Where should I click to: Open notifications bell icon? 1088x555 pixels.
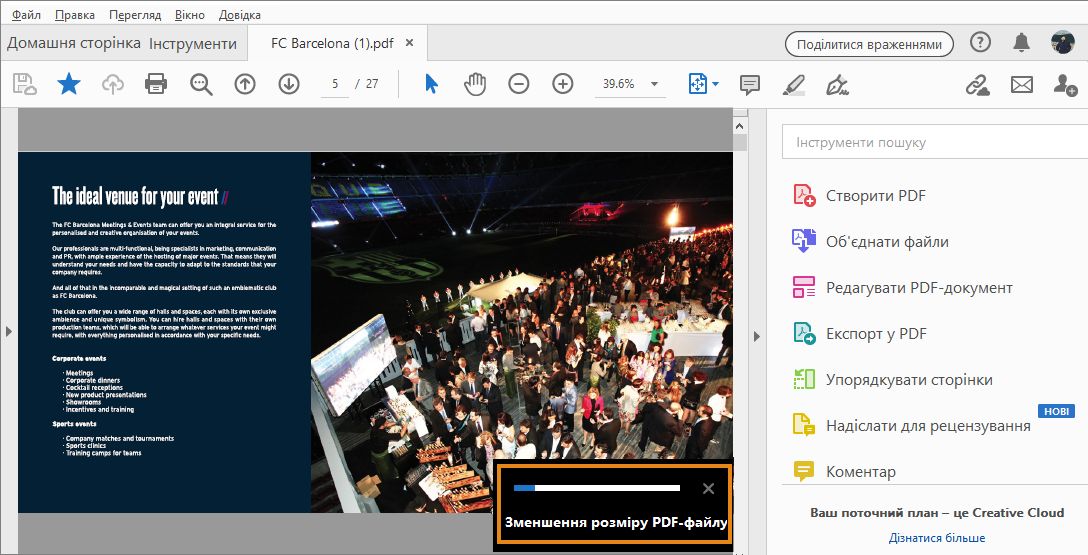pos(1021,42)
